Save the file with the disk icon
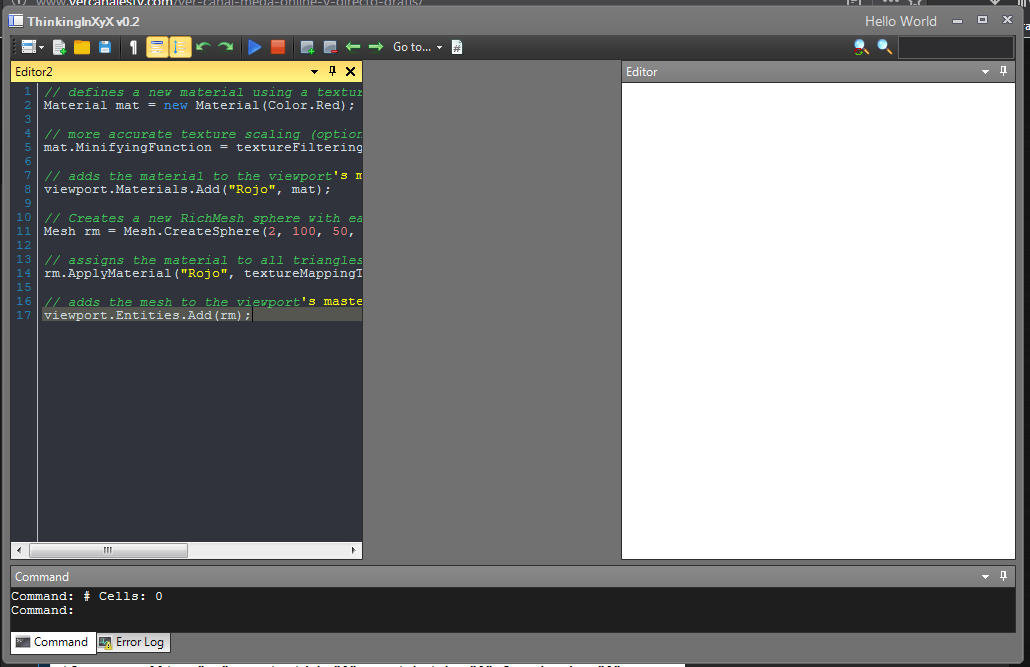The image size is (1030, 667). [105, 46]
